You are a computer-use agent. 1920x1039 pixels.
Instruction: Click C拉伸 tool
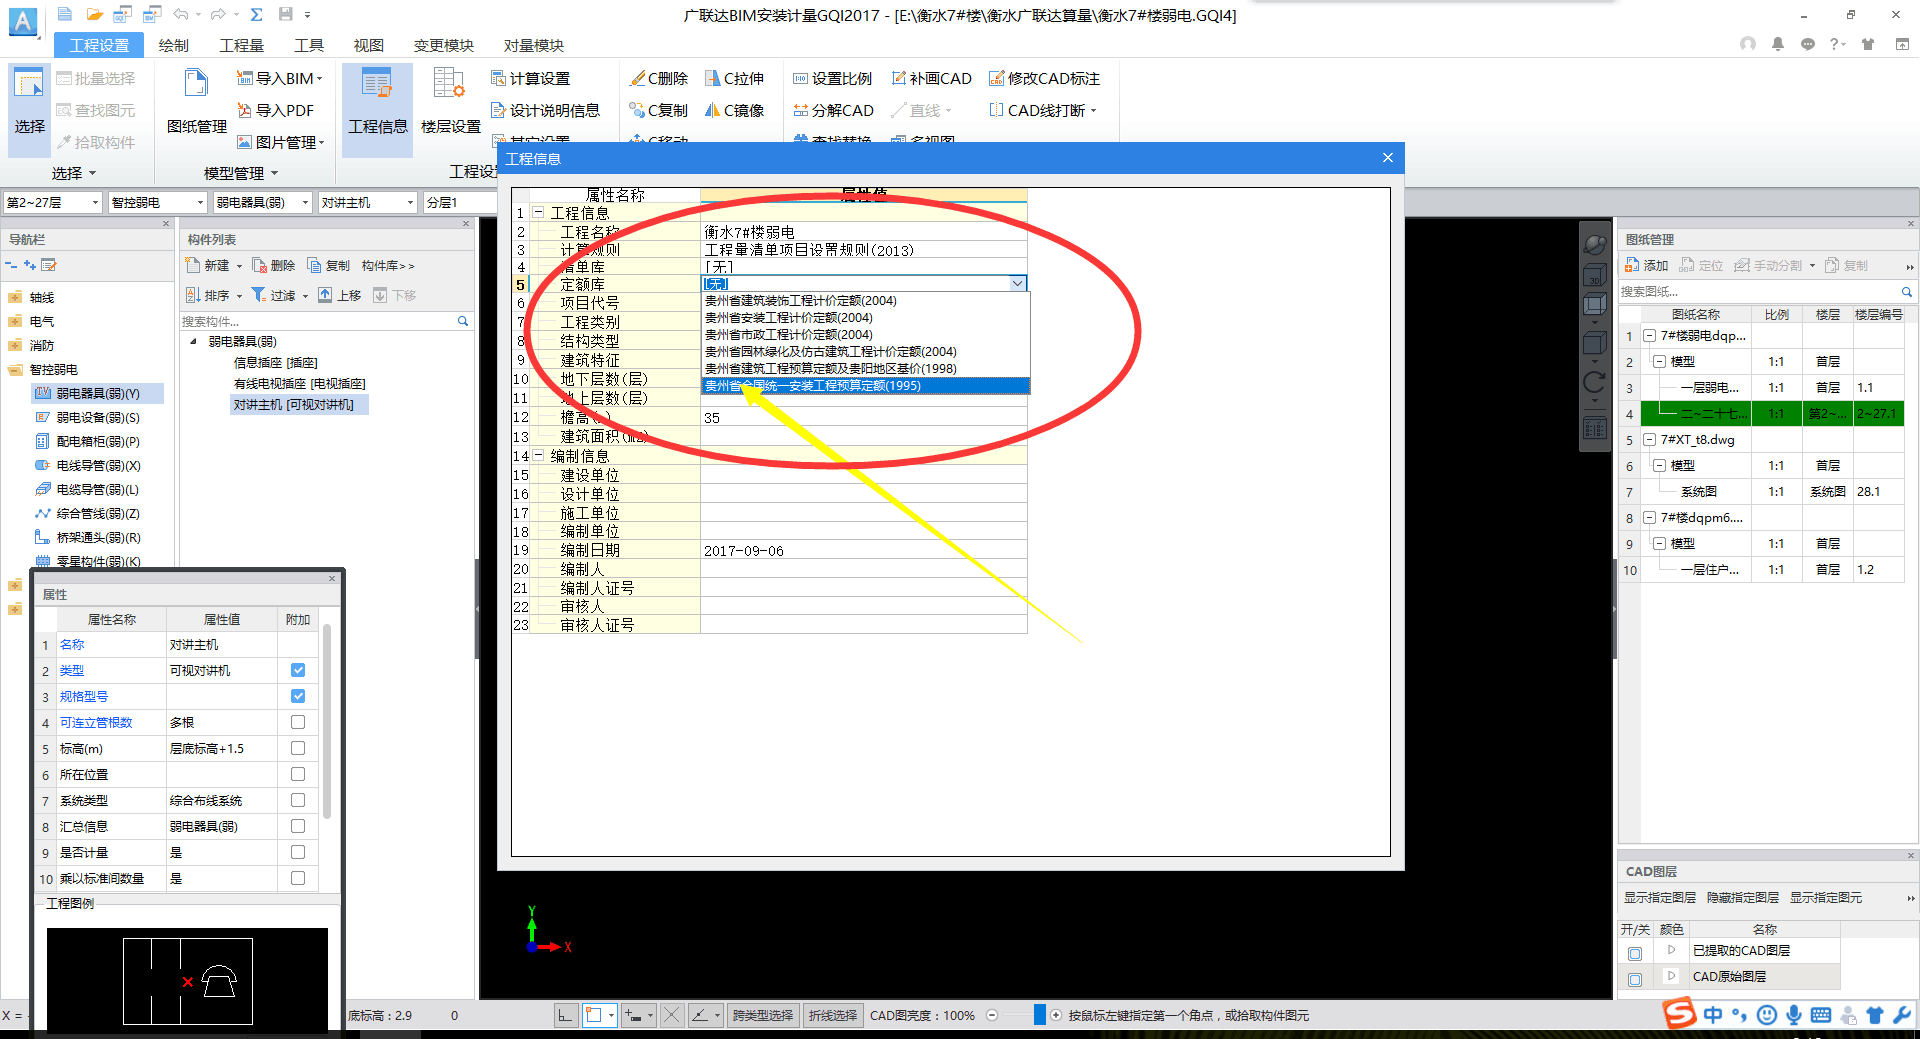point(735,78)
